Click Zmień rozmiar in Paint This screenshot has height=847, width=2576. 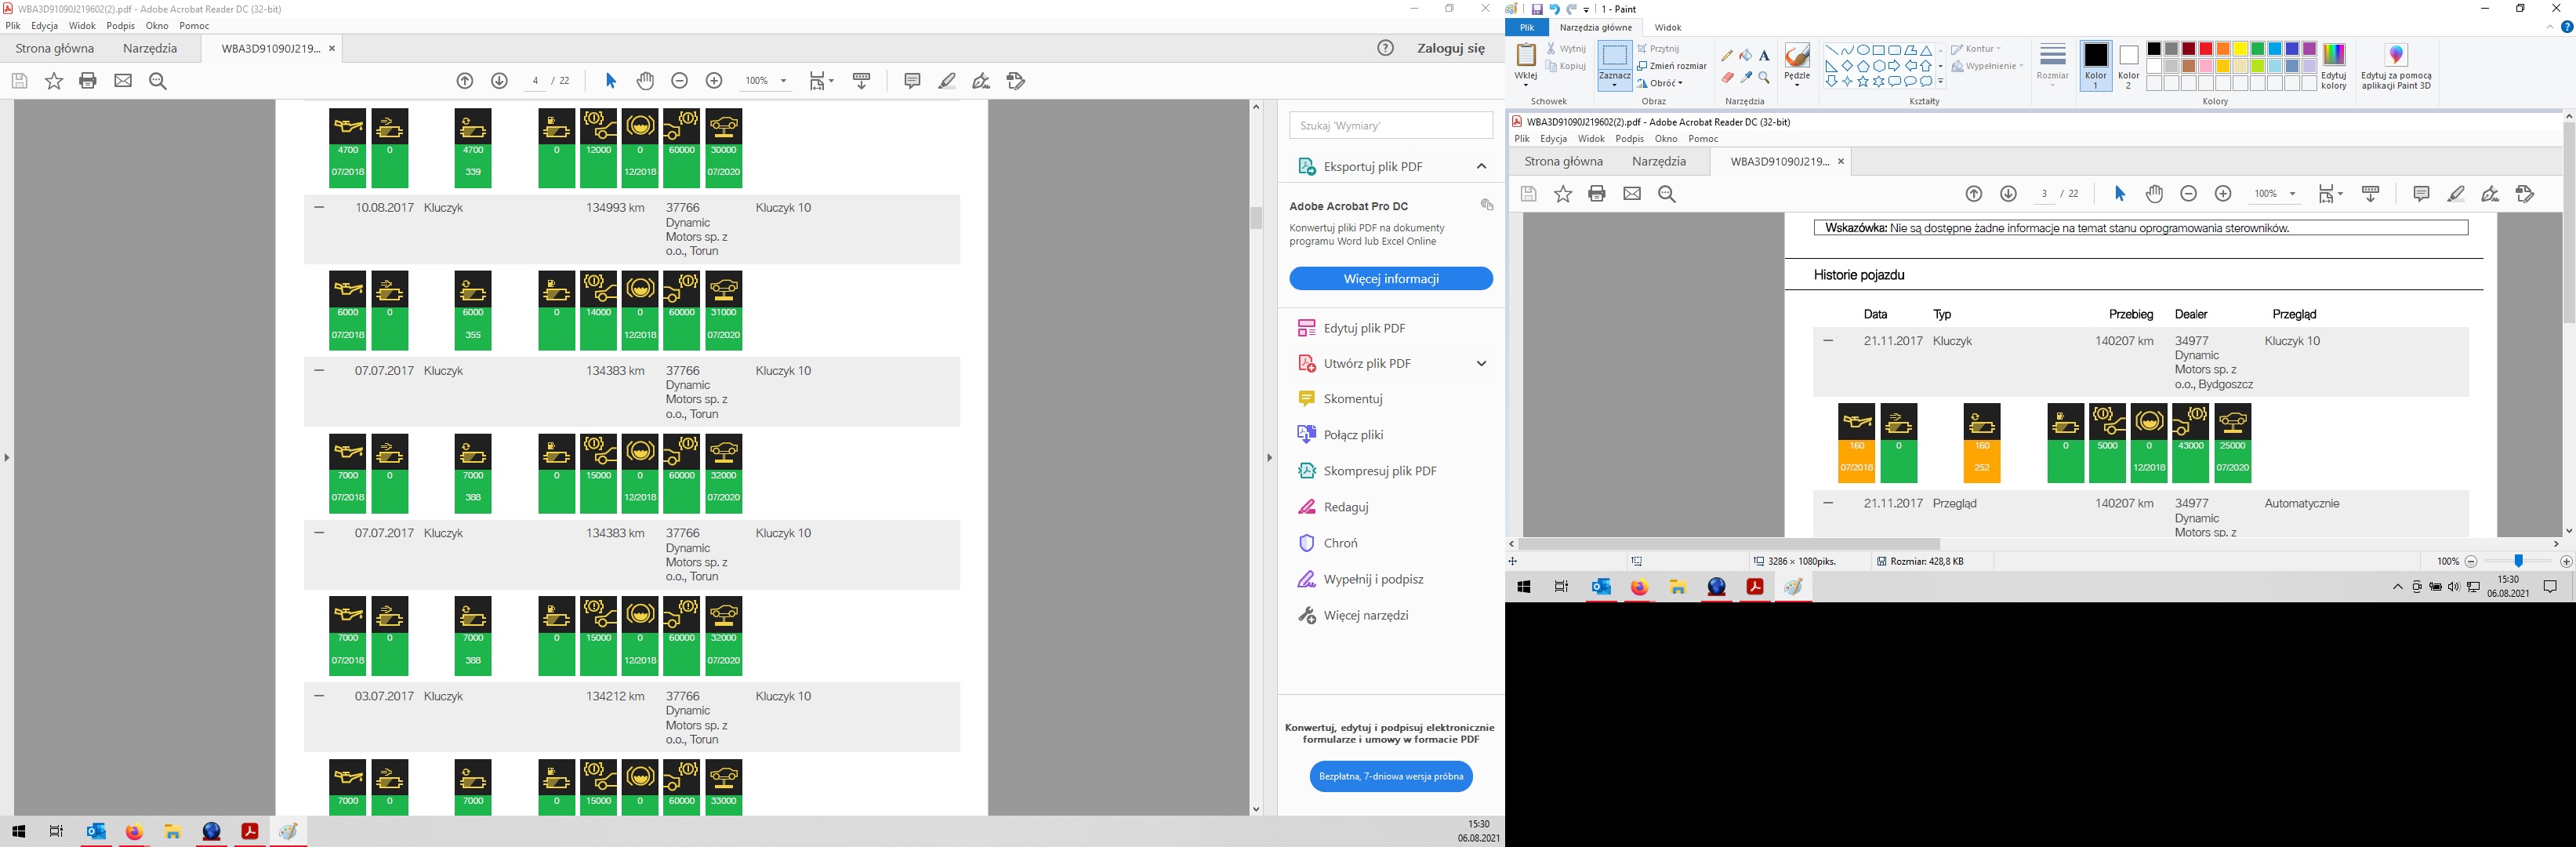tap(1672, 66)
